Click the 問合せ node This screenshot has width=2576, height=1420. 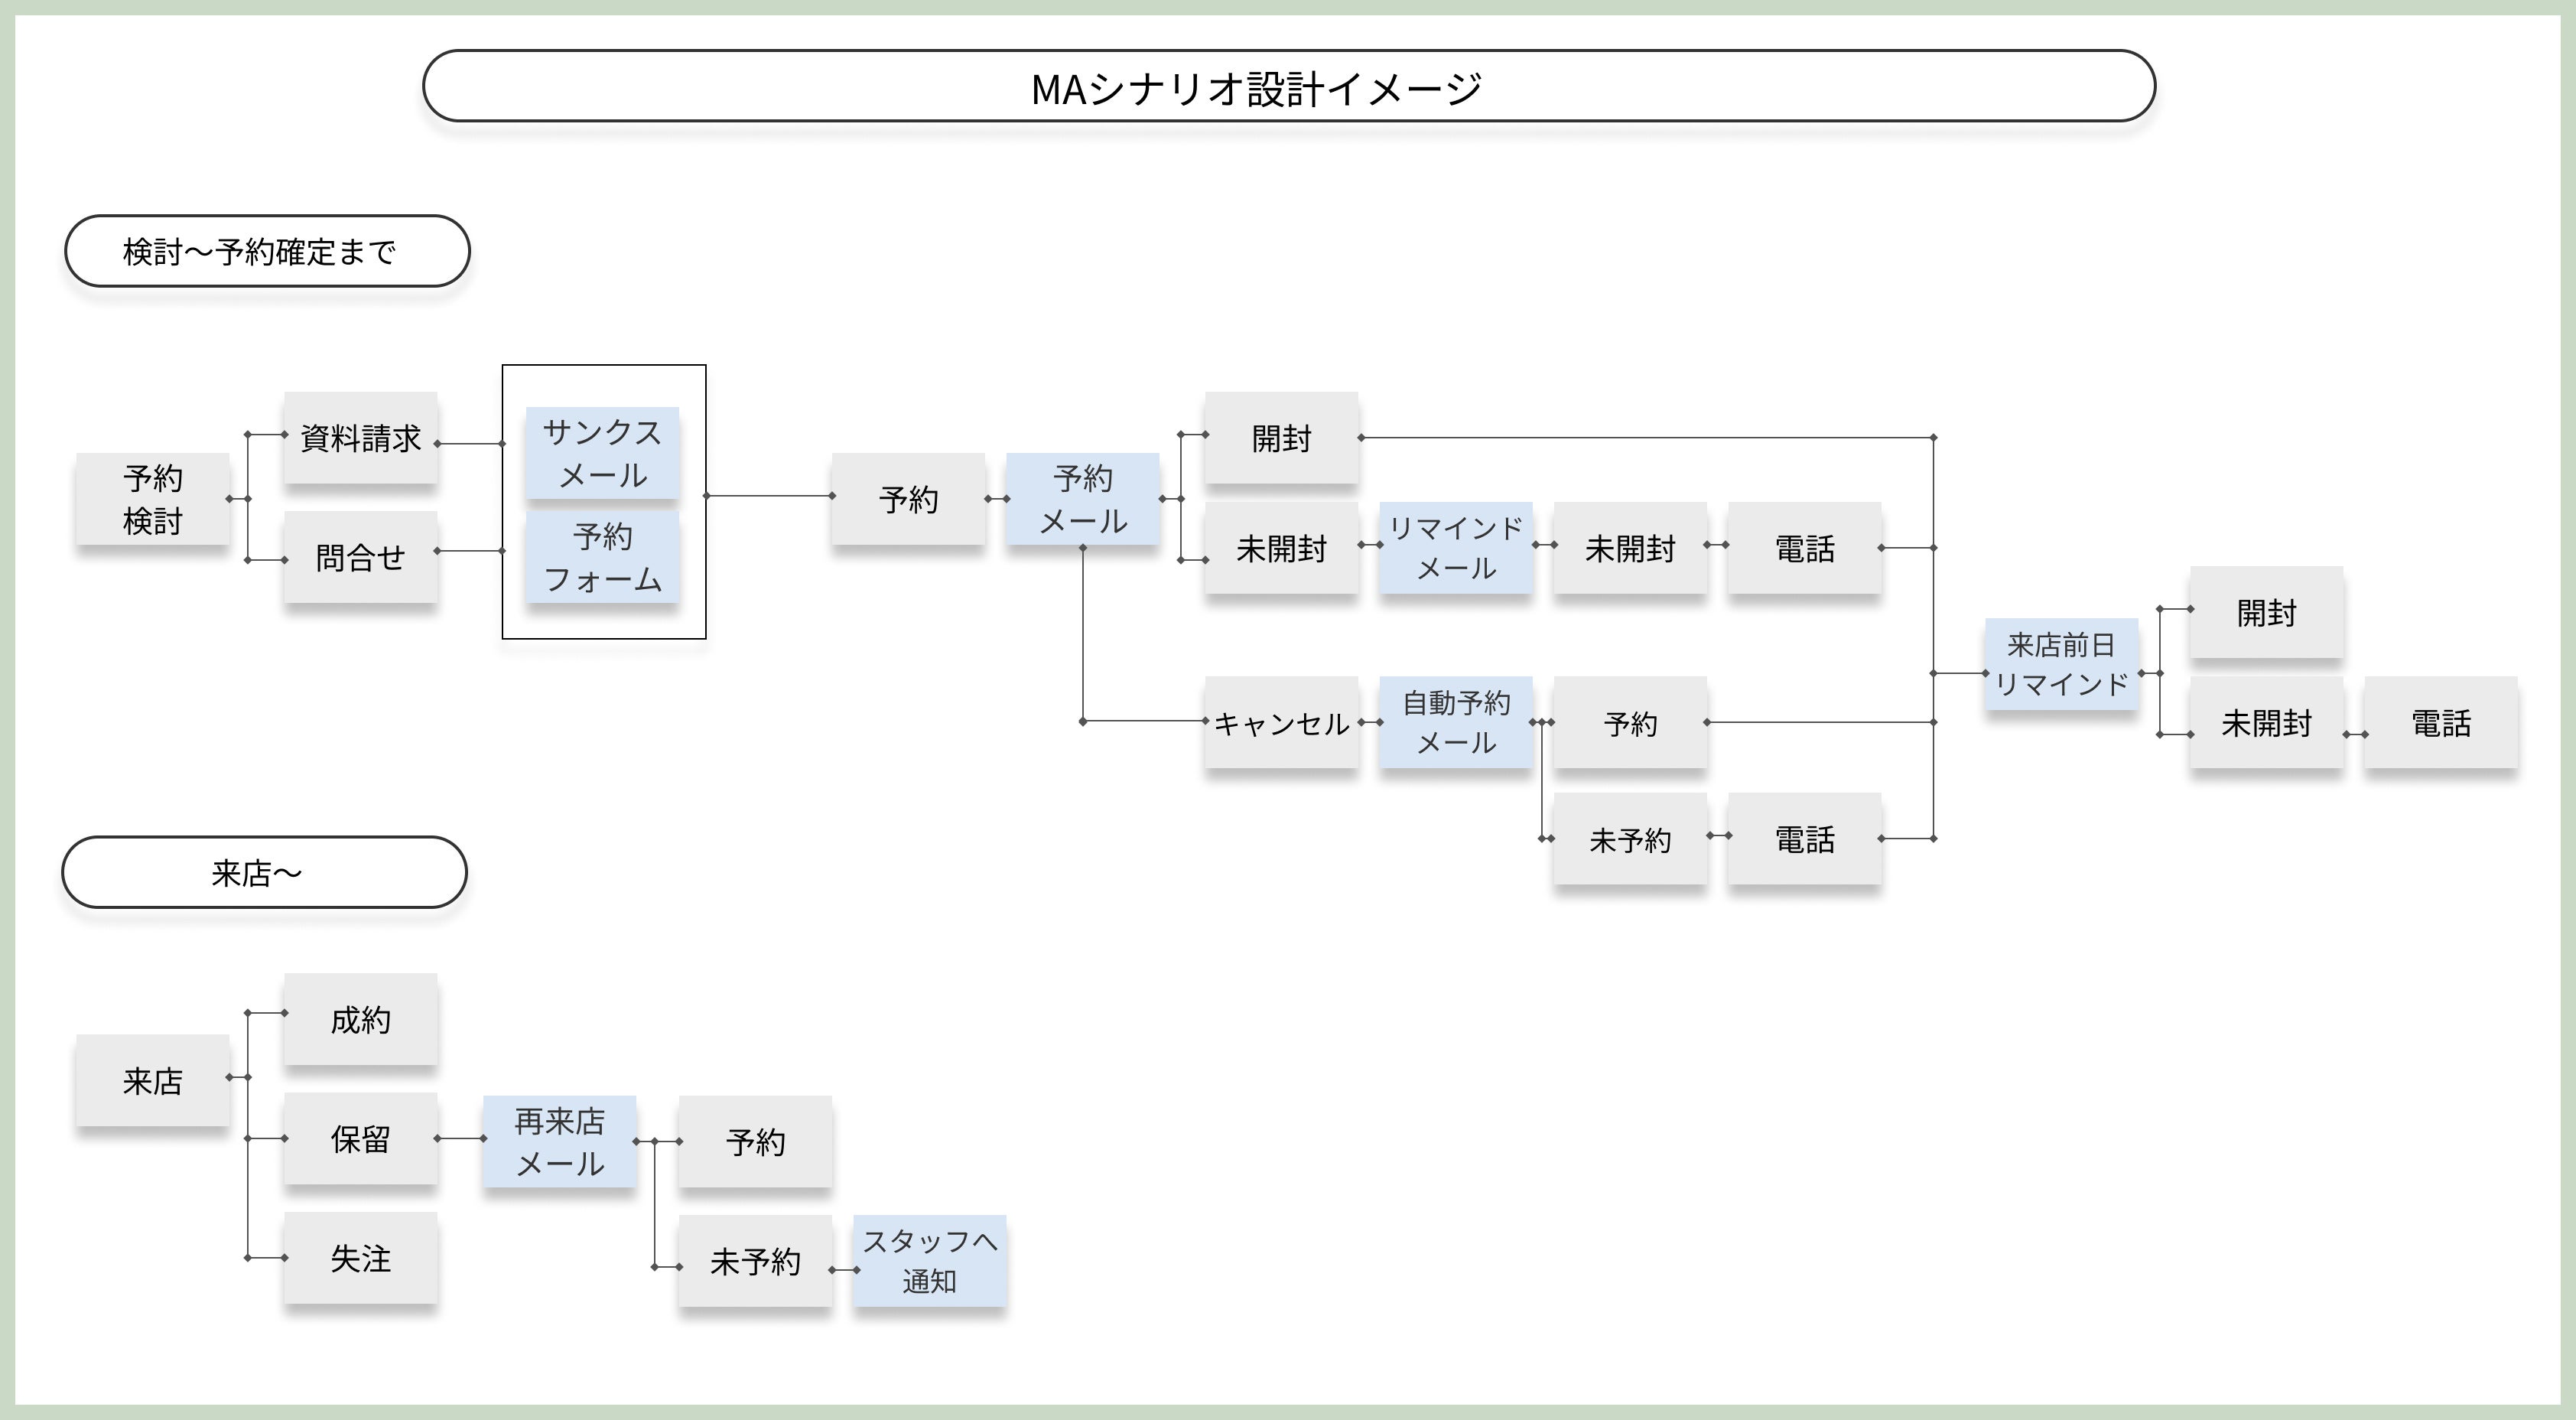(360, 557)
